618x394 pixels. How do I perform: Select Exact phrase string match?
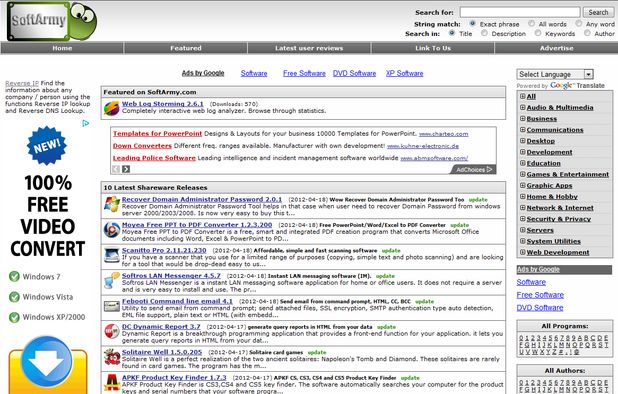[x=472, y=24]
